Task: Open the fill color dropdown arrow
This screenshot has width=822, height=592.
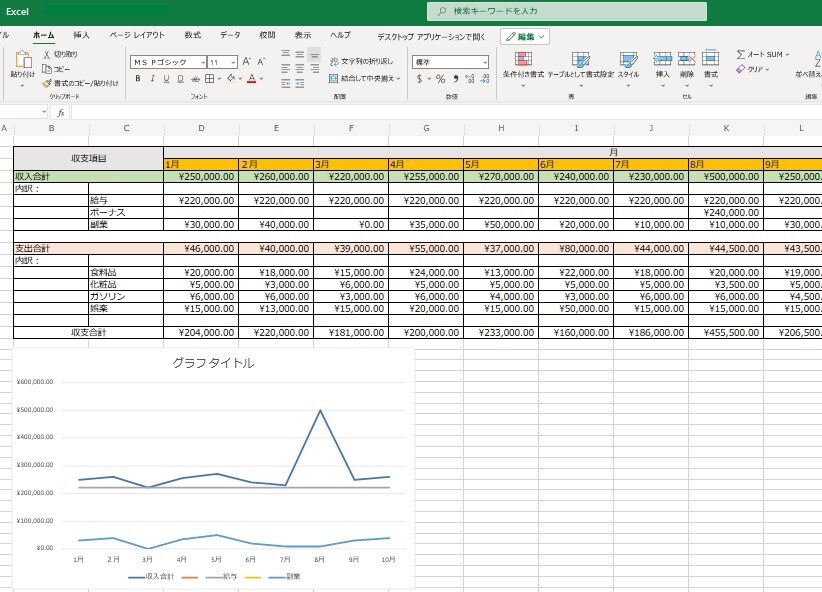Action: point(240,79)
